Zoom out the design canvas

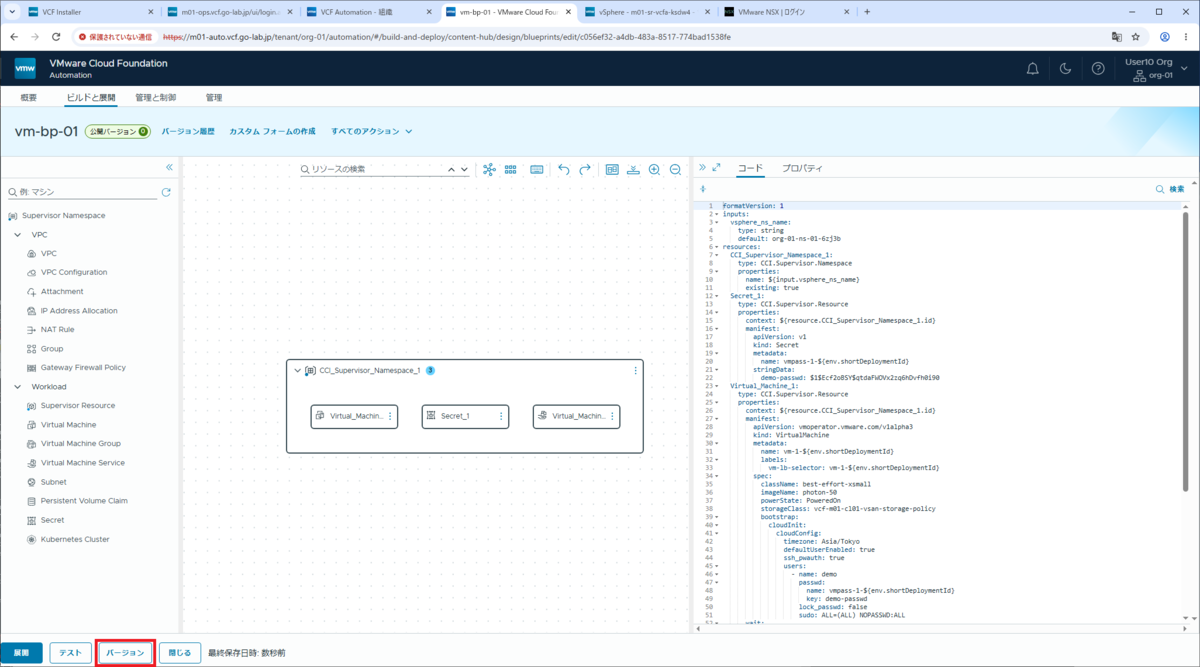coord(676,170)
